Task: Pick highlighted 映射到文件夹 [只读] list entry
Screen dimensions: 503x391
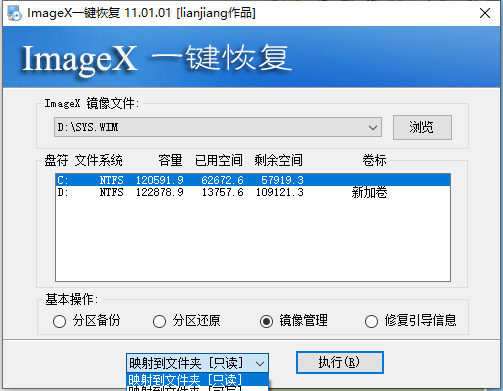Action: 197,379
